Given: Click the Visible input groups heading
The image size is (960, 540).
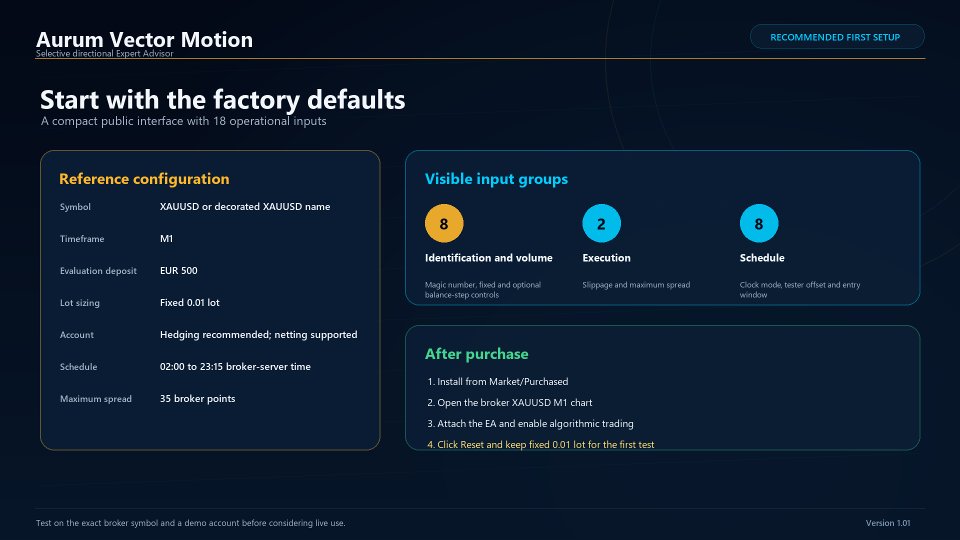Looking at the screenshot, I should [497, 179].
